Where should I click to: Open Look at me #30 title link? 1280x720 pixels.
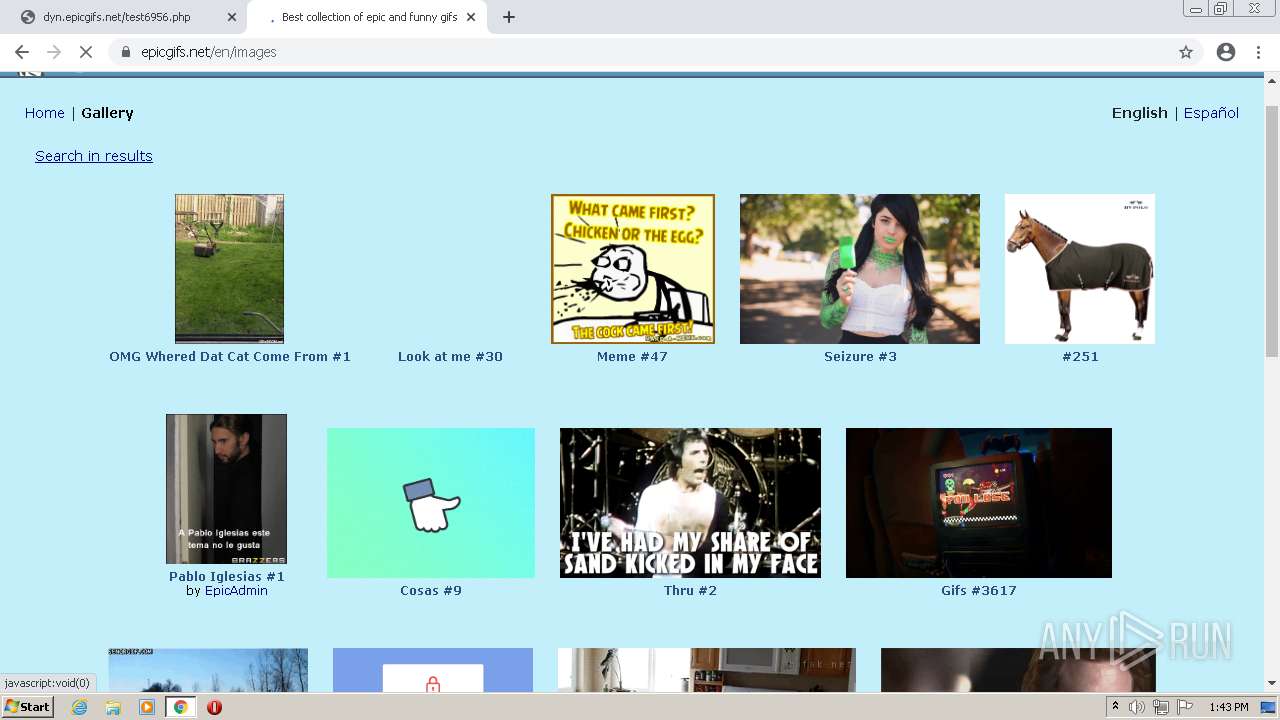click(450, 357)
